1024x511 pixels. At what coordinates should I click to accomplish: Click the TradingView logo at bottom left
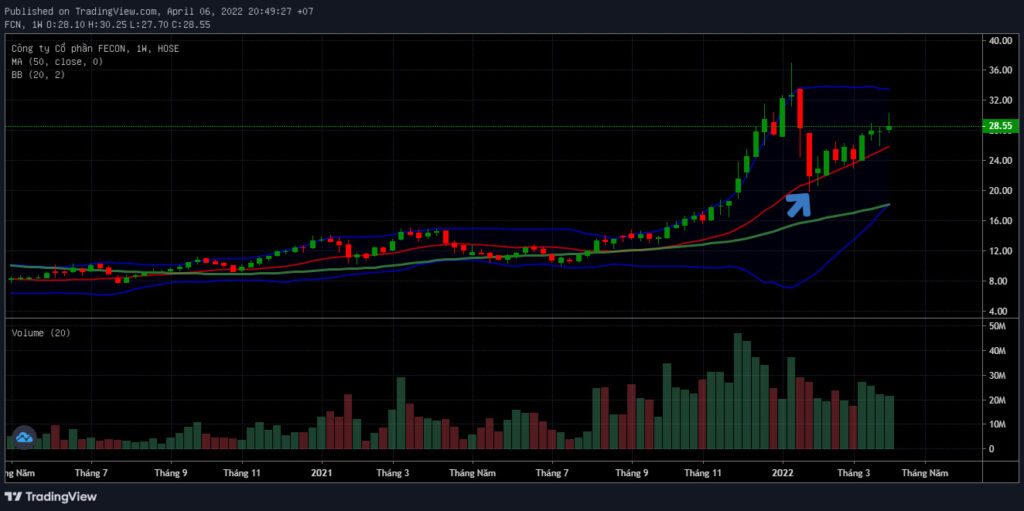50,497
